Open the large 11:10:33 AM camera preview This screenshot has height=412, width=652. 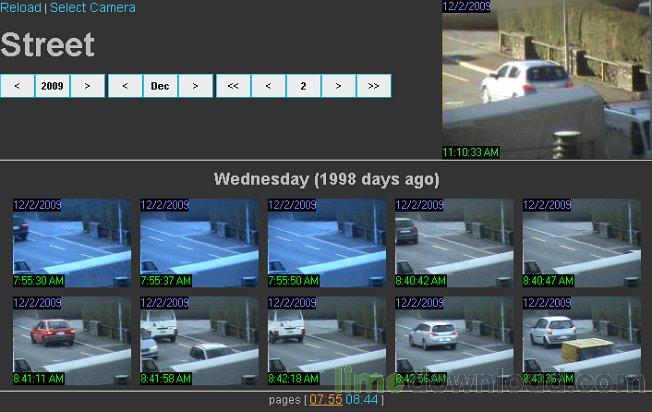[x=546, y=80]
